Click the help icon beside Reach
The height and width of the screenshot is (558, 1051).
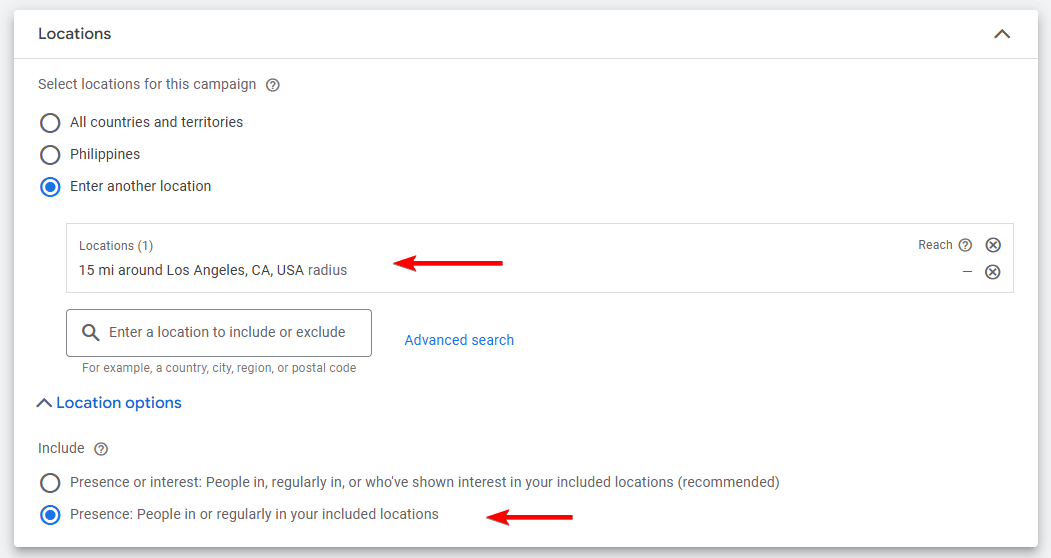coord(965,245)
